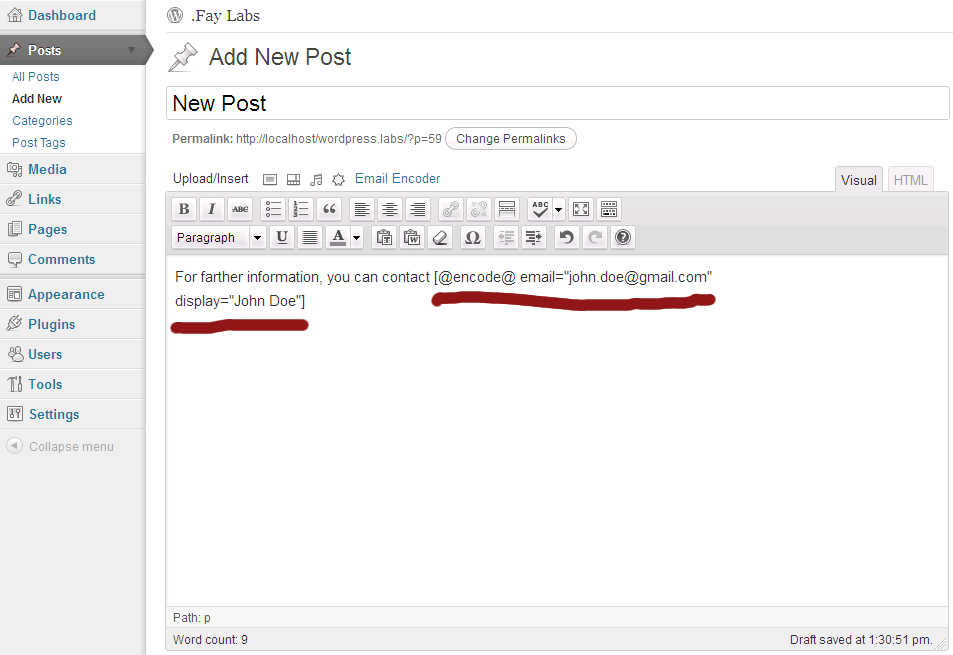Open All Posts submenu link
The image size is (953, 655).
(36, 77)
